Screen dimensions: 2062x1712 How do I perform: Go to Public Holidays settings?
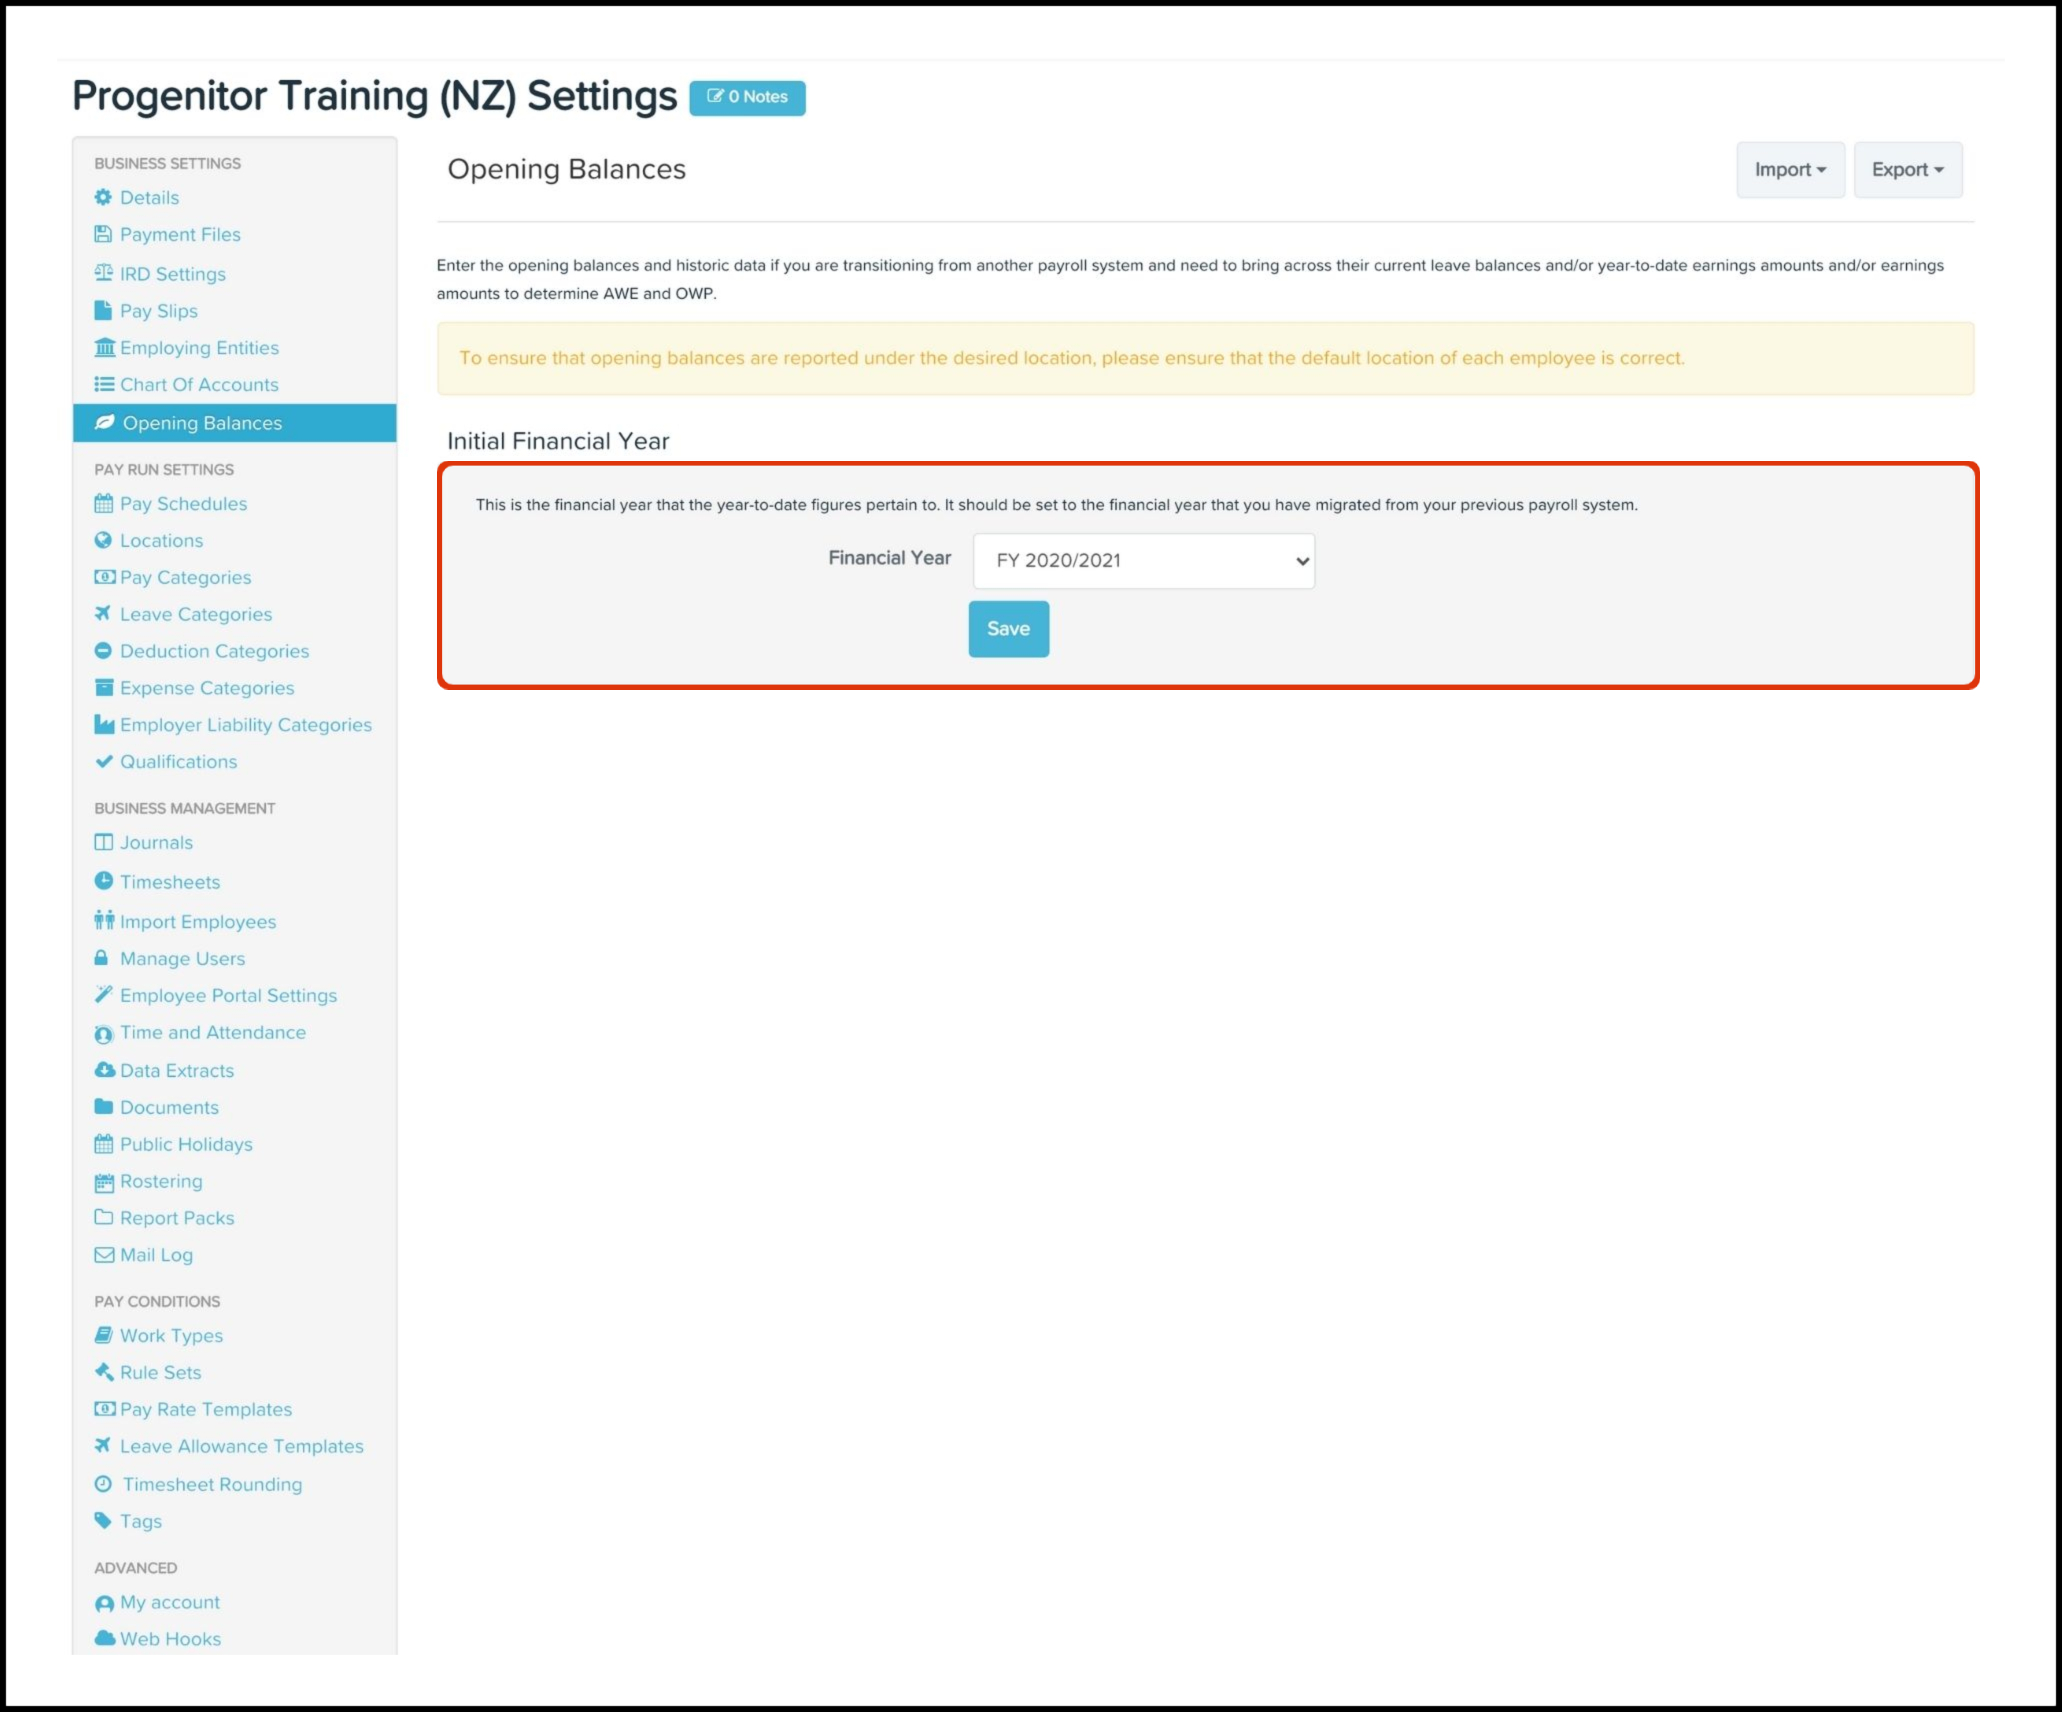(186, 1144)
